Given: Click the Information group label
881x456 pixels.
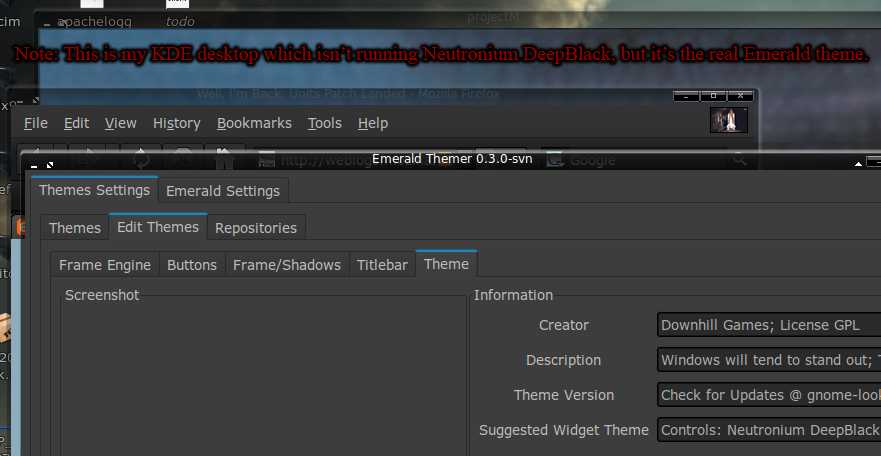Looking at the screenshot, I should [x=514, y=295].
